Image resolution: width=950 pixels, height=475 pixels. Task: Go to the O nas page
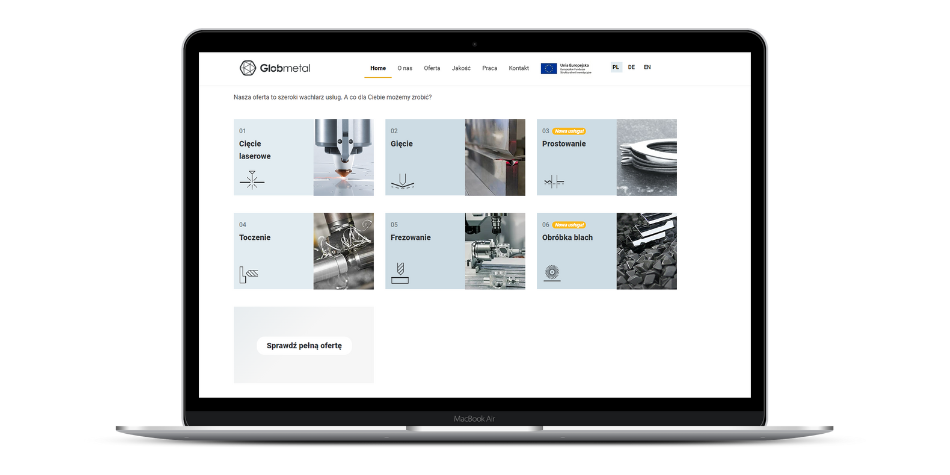click(x=405, y=68)
